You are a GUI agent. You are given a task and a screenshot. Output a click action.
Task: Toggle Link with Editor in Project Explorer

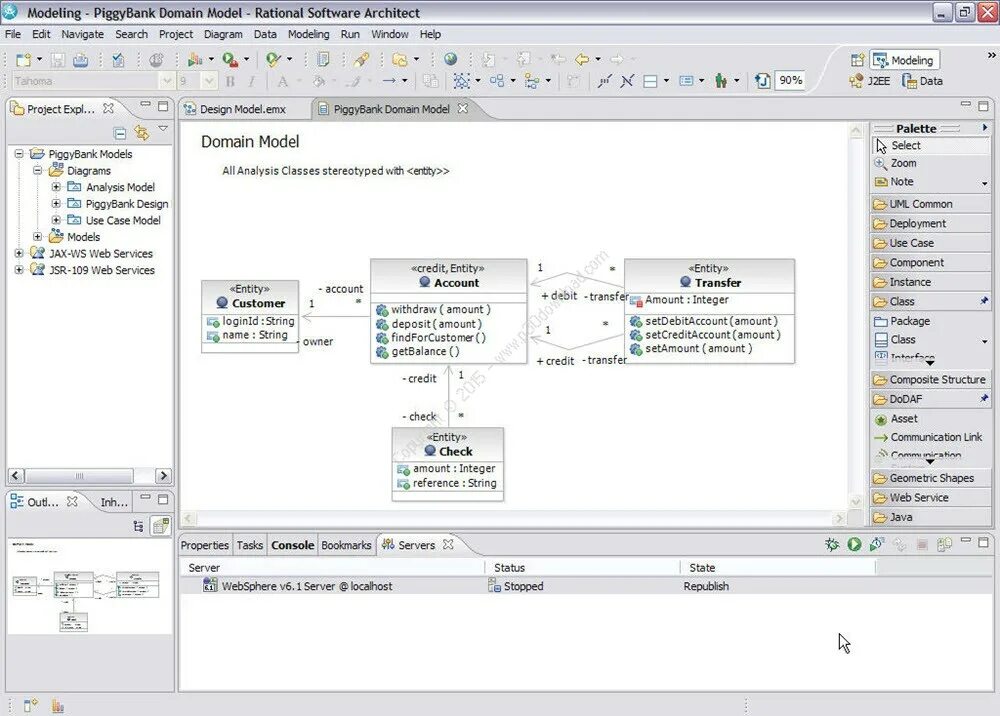142,133
